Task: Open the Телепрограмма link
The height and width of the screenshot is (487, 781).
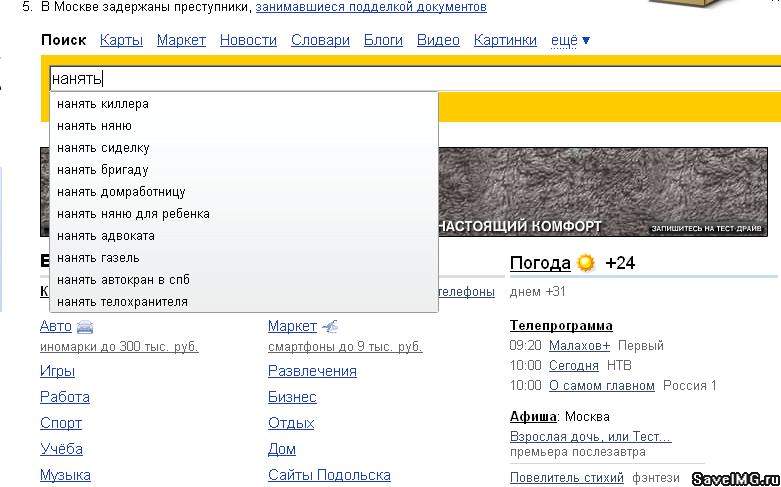Action: click(x=561, y=326)
